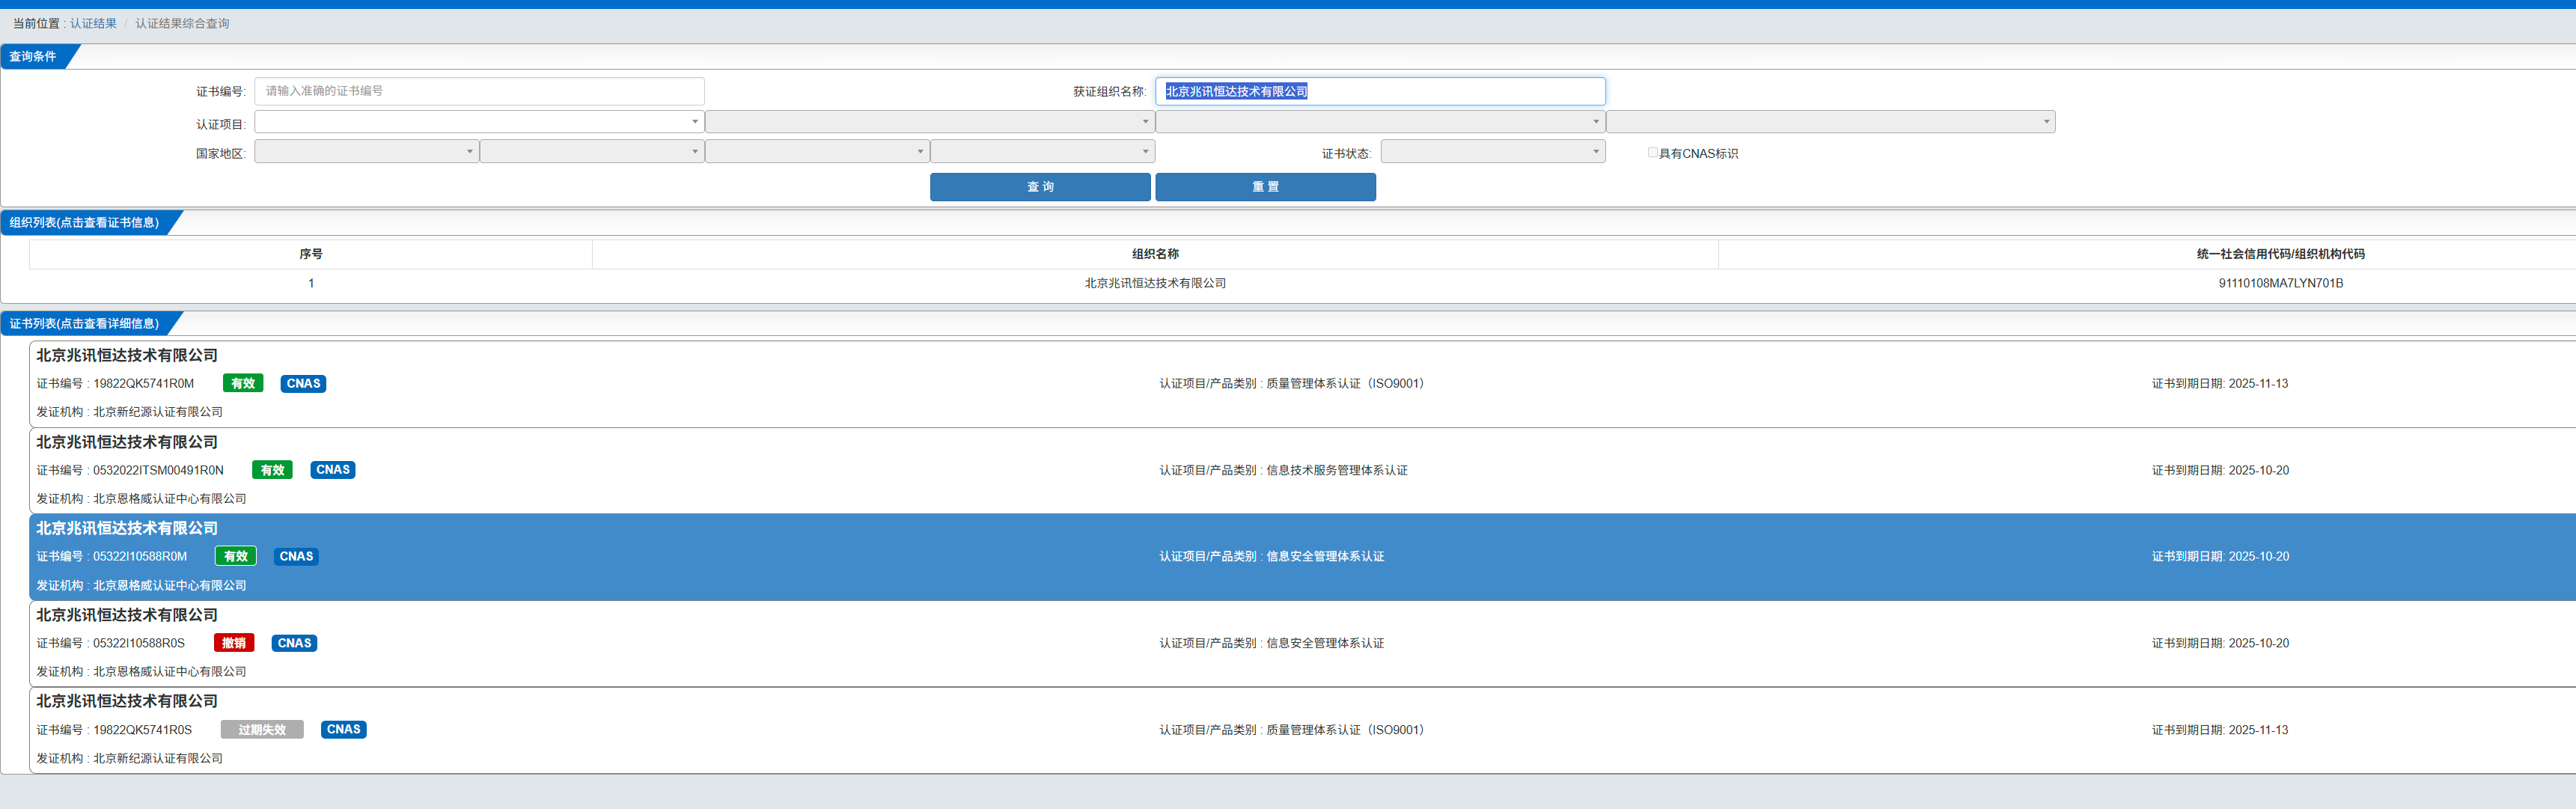Click the 统一社会信用代码/组织机构代码 column header
The image size is (2576, 809).
click(2280, 254)
